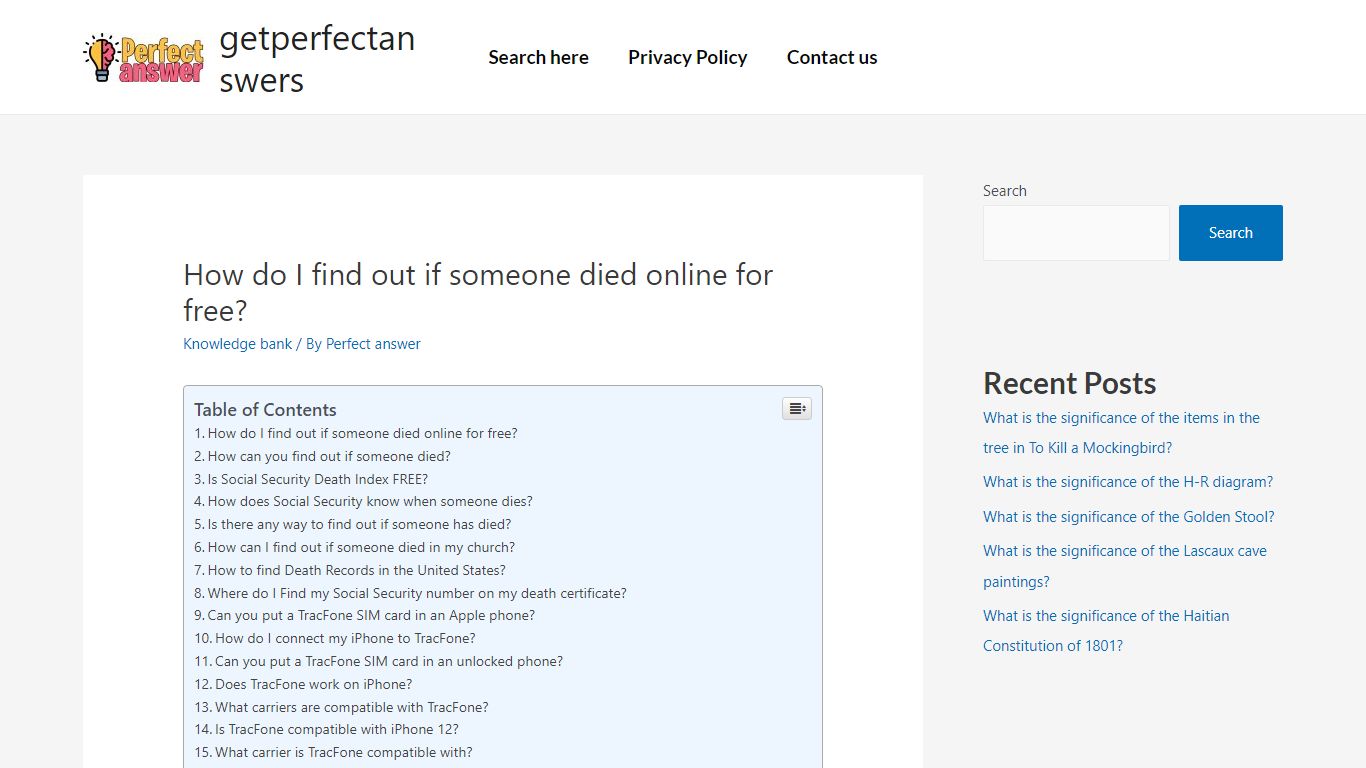Click the blue Search button
This screenshot has height=768, width=1366.
1231,233
